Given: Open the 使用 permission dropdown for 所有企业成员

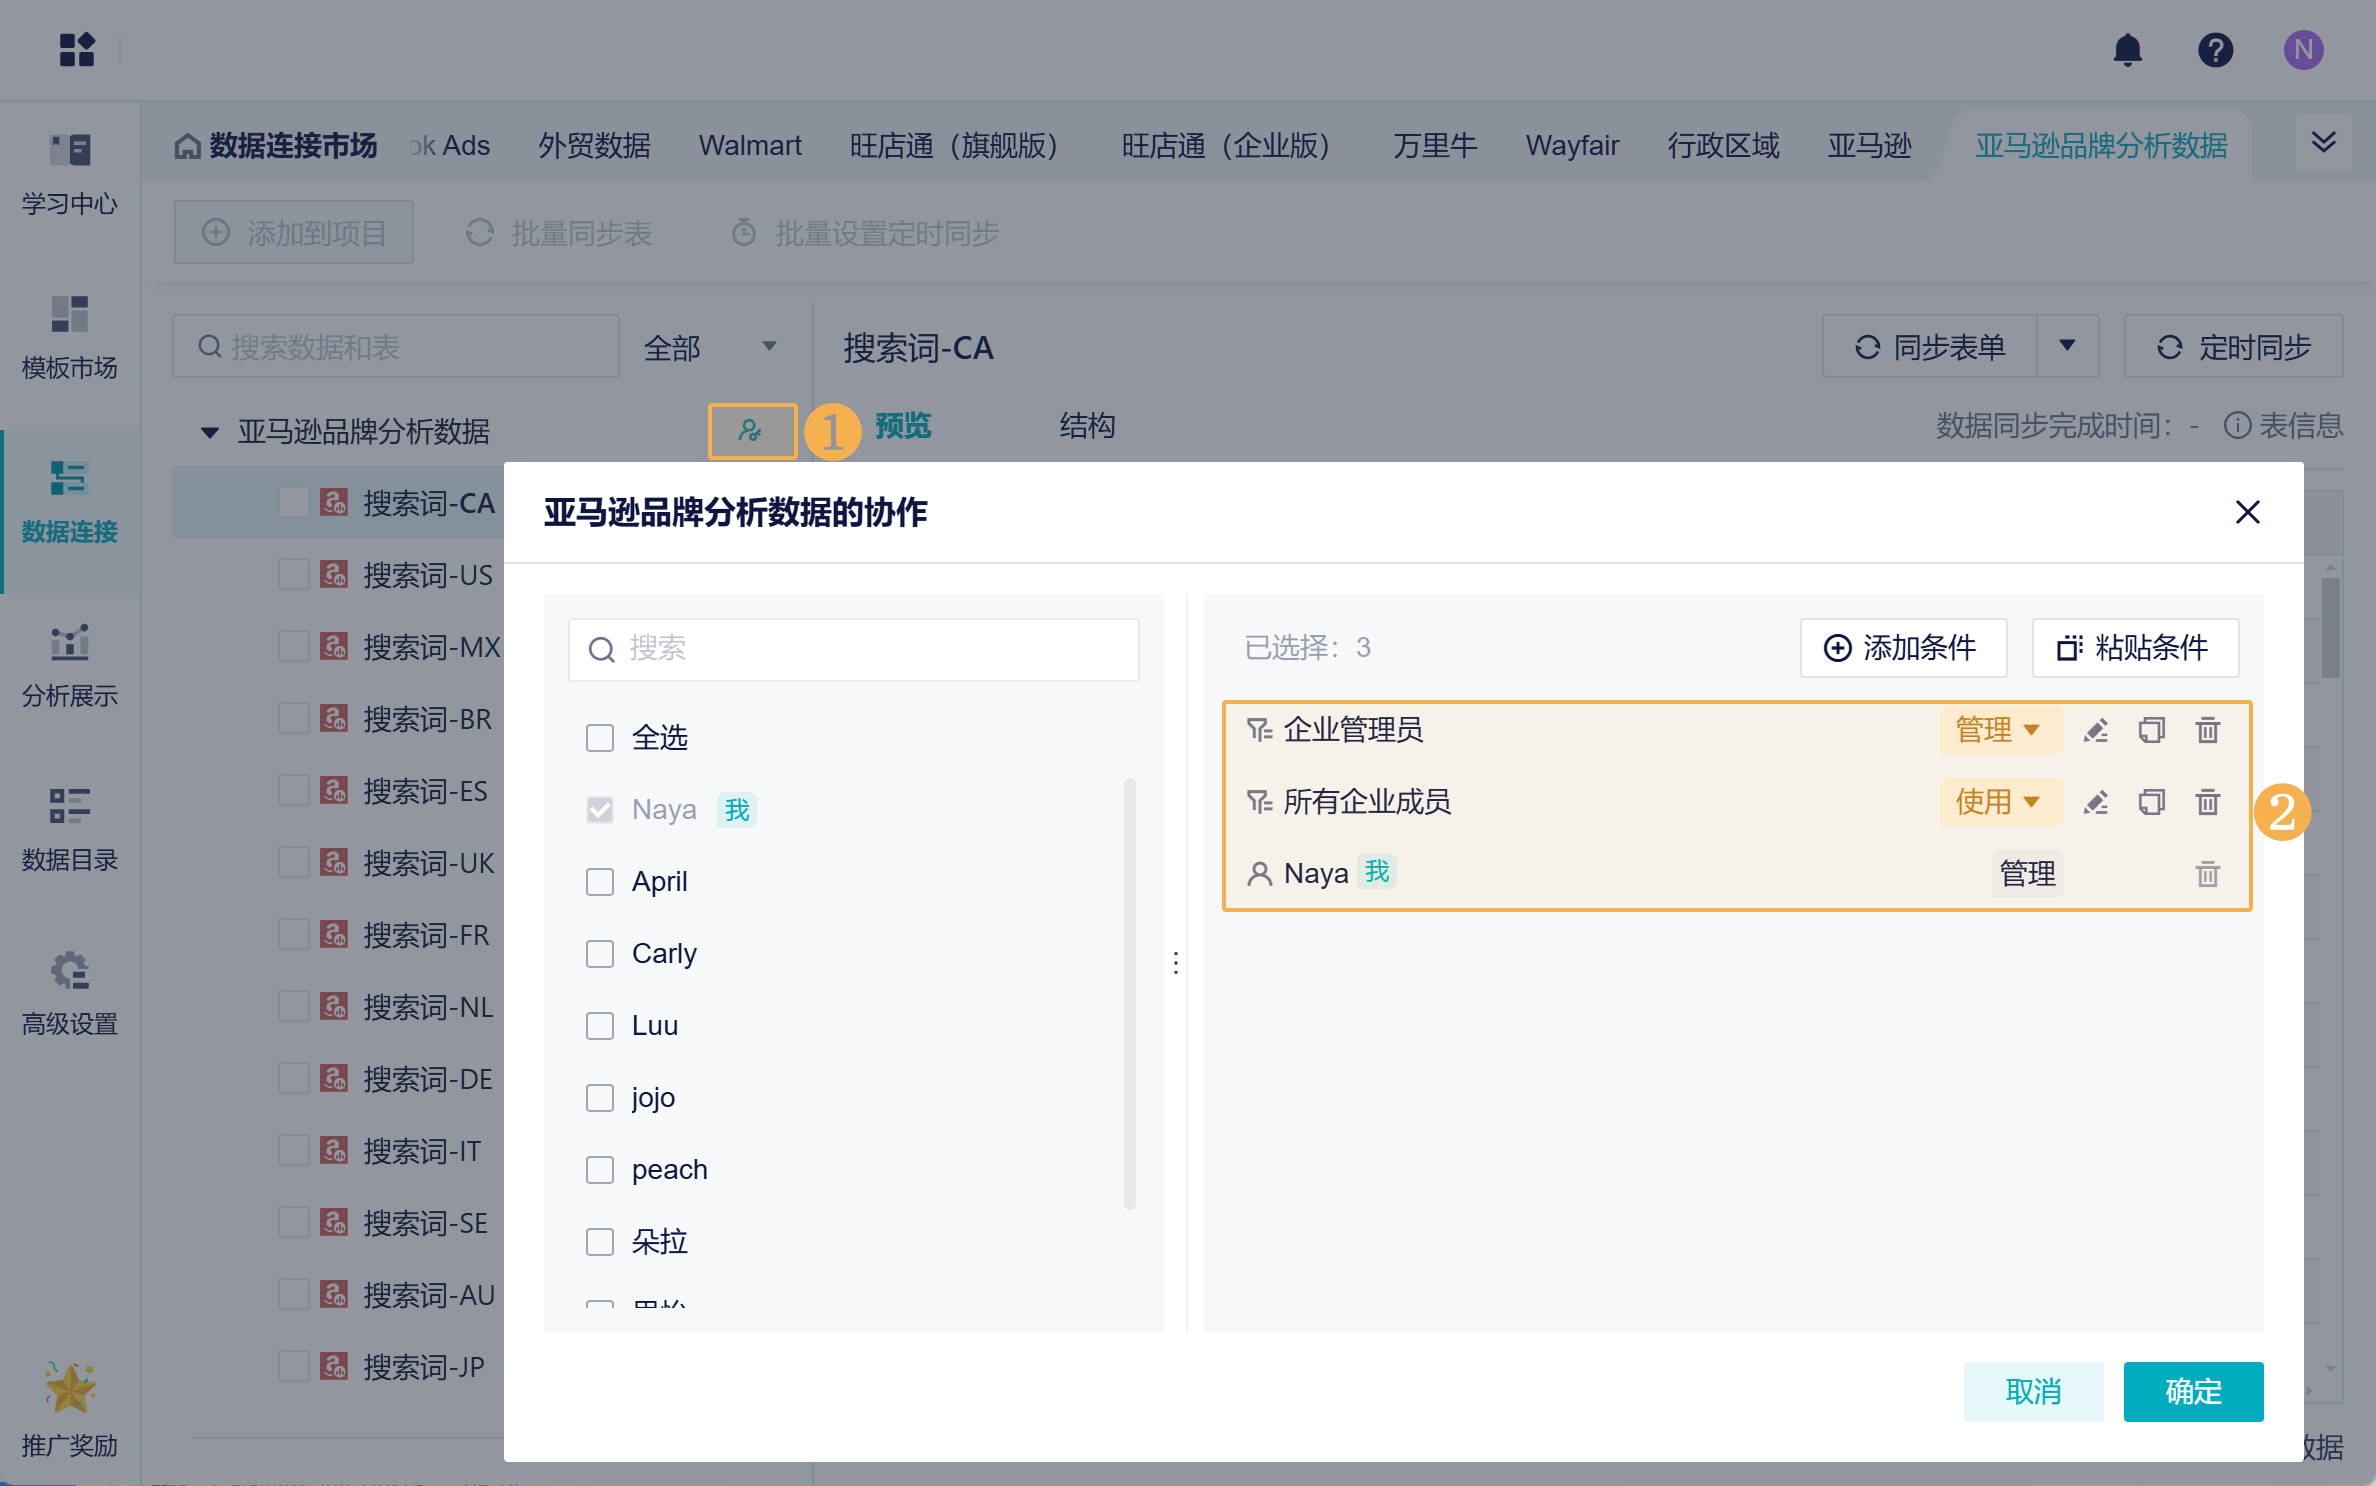Looking at the screenshot, I should tap(1999, 803).
